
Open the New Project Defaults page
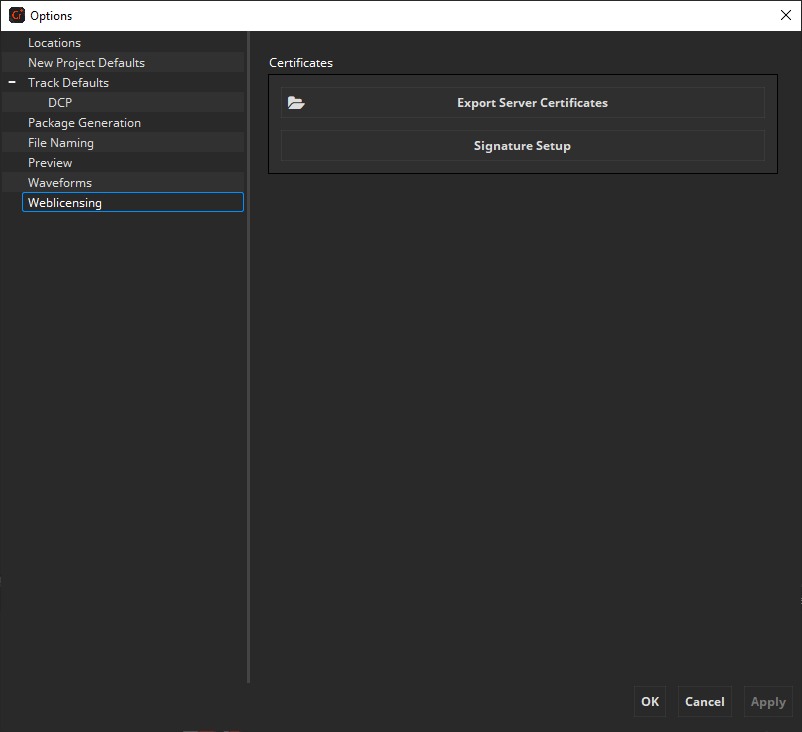point(86,63)
